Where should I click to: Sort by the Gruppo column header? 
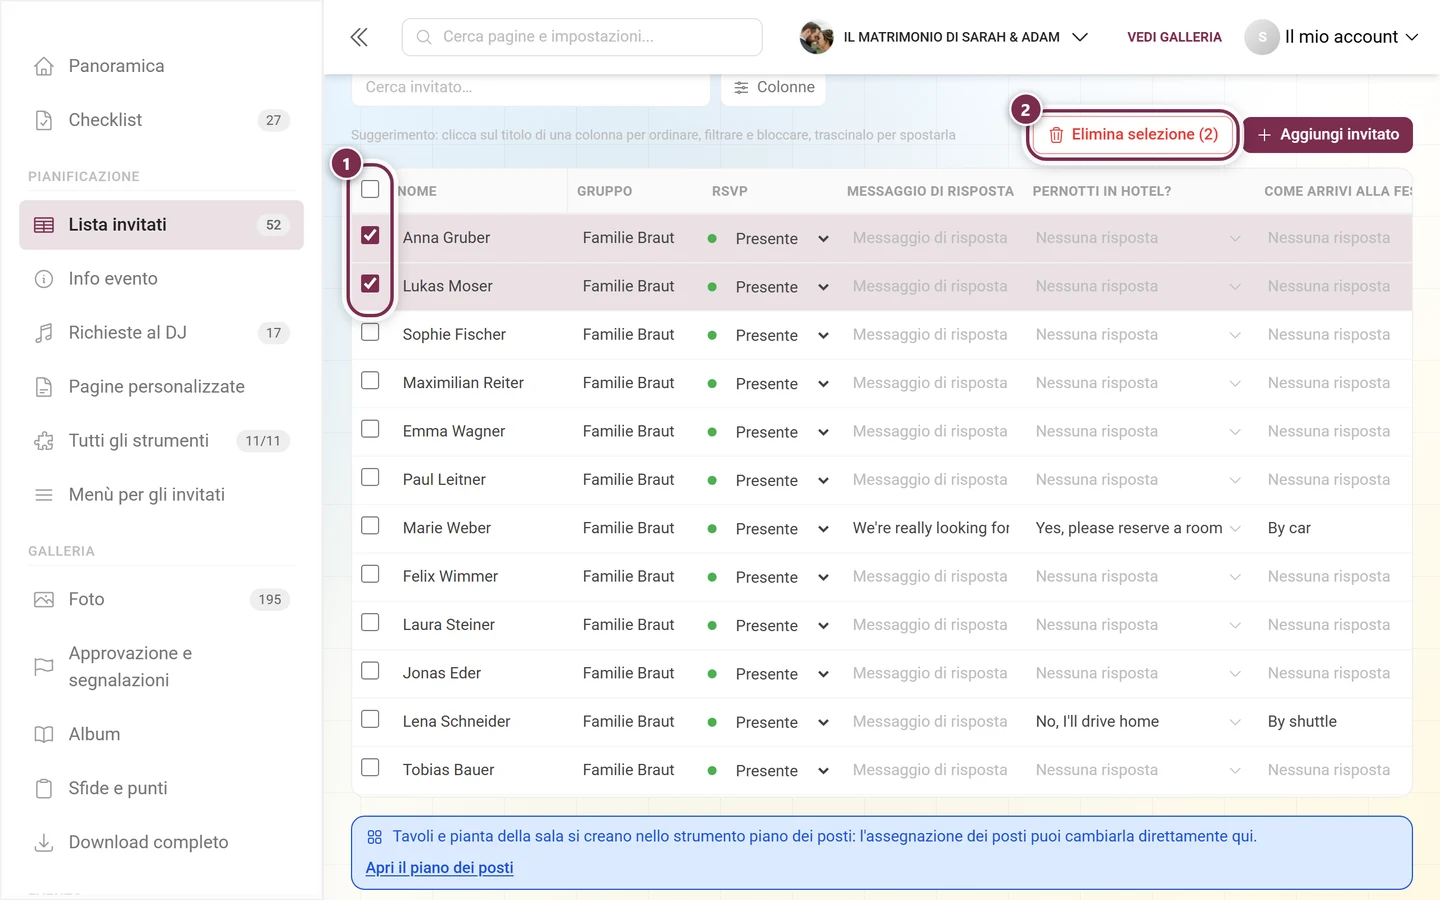point(604,191)
